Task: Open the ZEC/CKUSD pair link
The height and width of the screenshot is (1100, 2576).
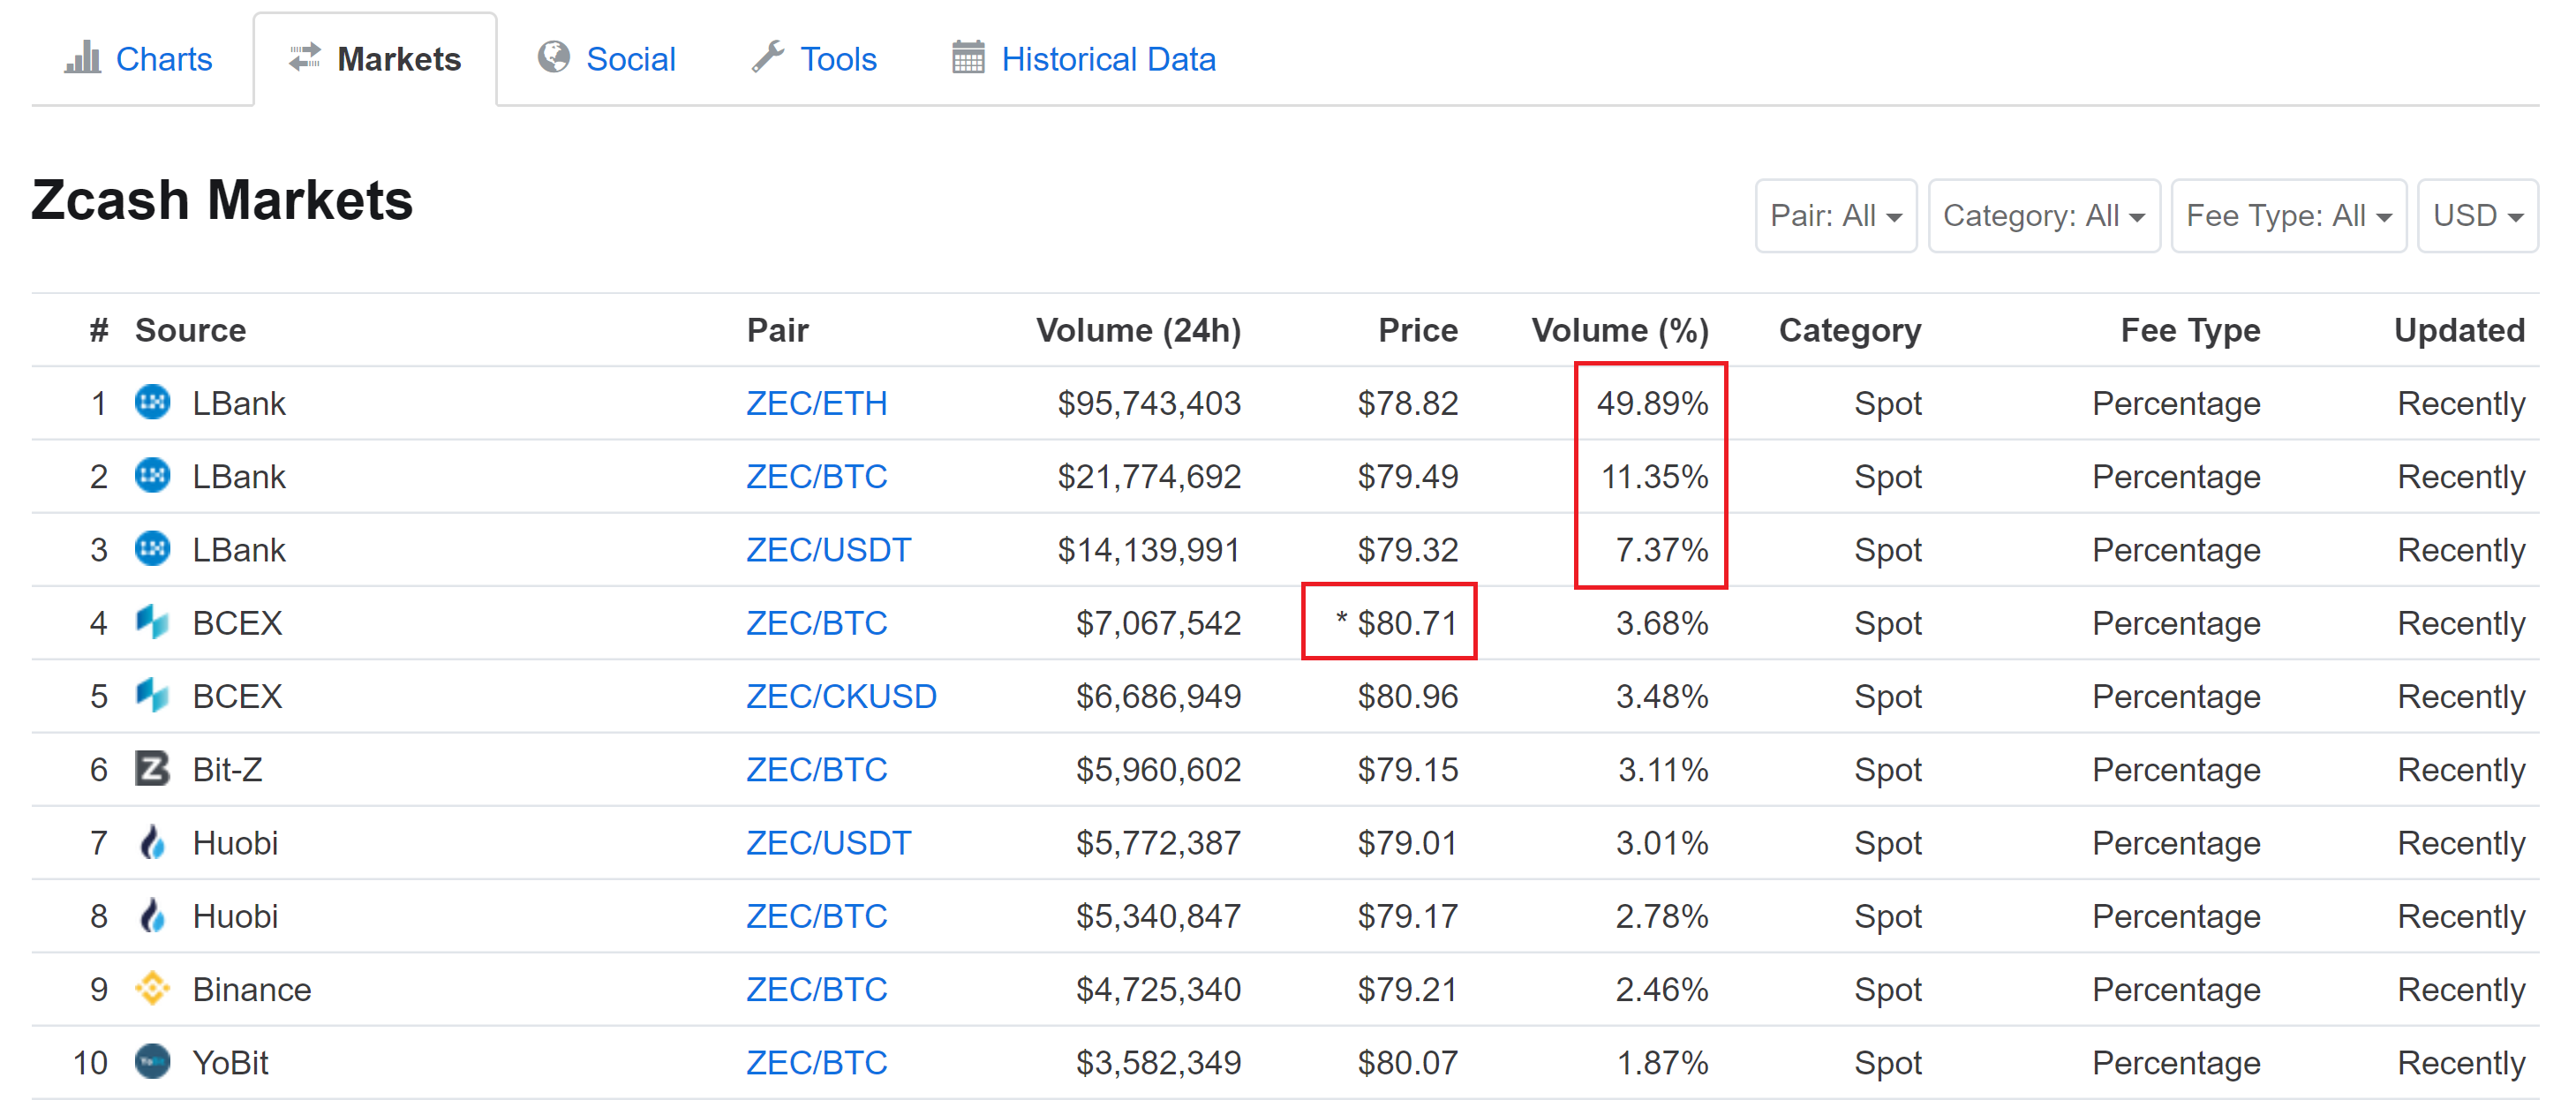Action: pos(841,696)
